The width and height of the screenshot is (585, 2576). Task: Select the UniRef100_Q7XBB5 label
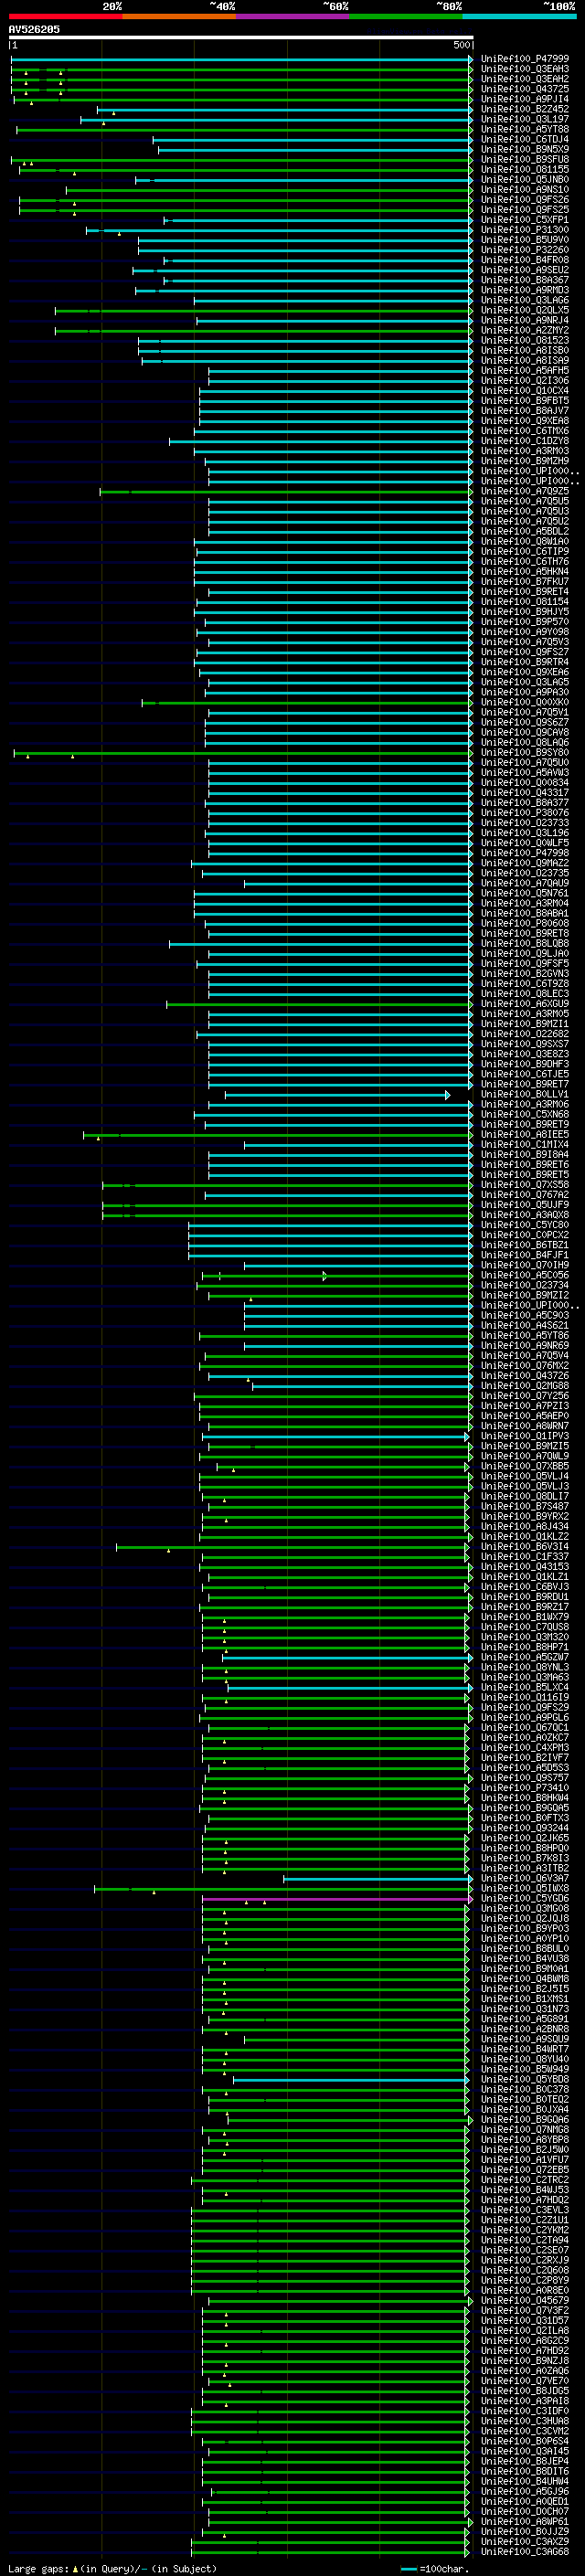pyautogui.click(x=524, y=1466)
